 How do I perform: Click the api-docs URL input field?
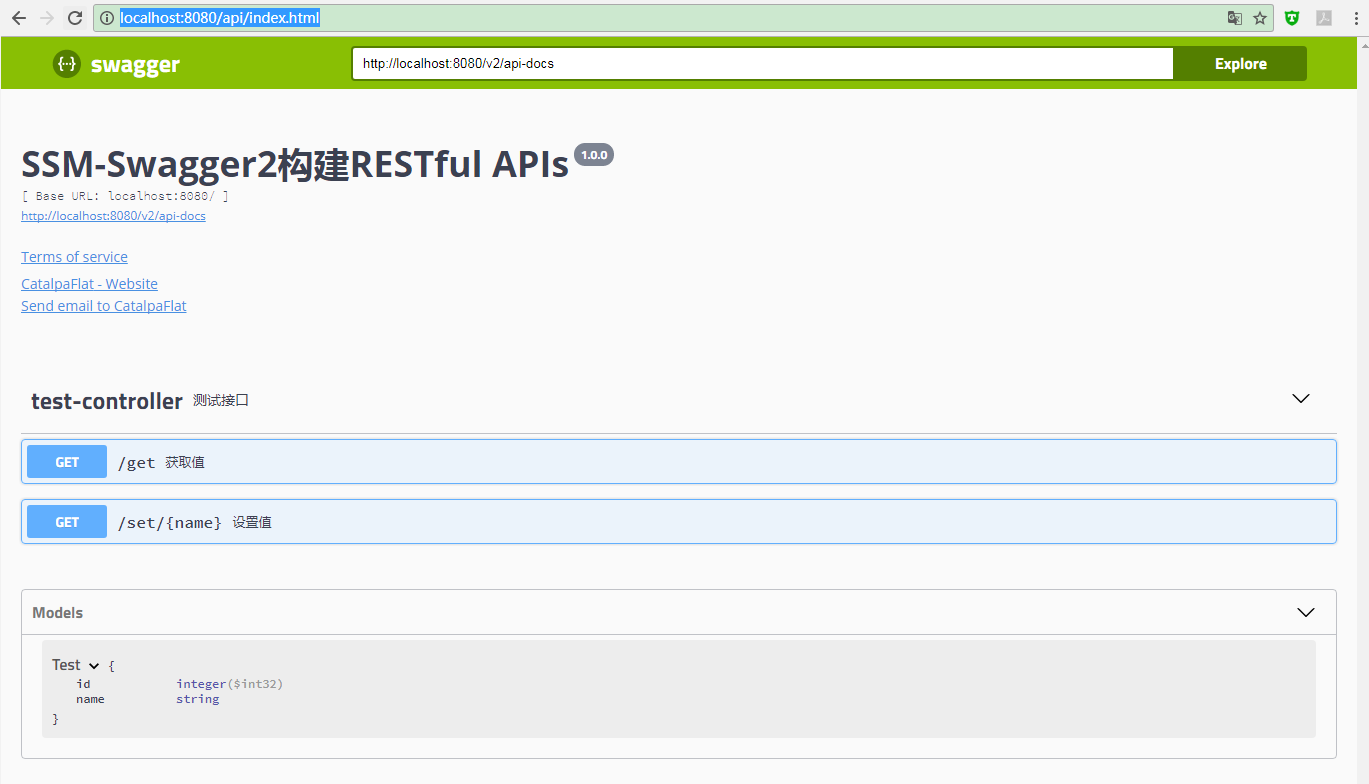coord(762,63)
